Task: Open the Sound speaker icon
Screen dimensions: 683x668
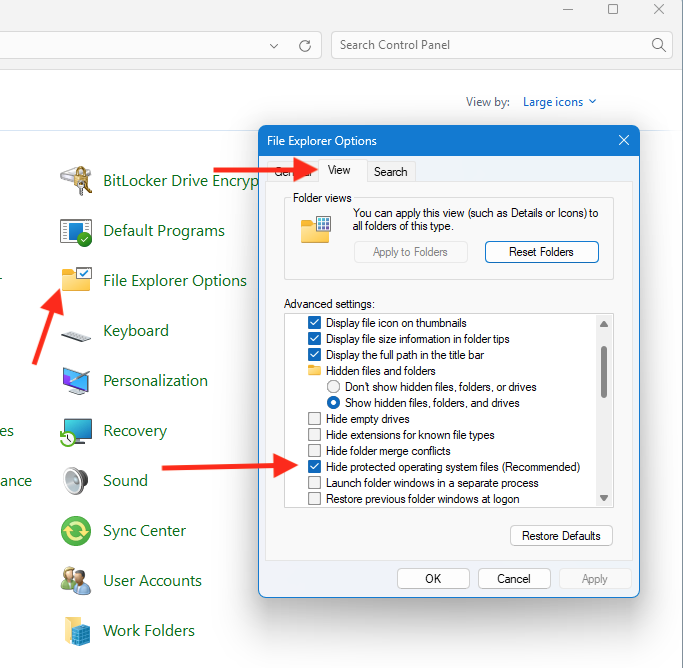Action: (x=77, y=481)
